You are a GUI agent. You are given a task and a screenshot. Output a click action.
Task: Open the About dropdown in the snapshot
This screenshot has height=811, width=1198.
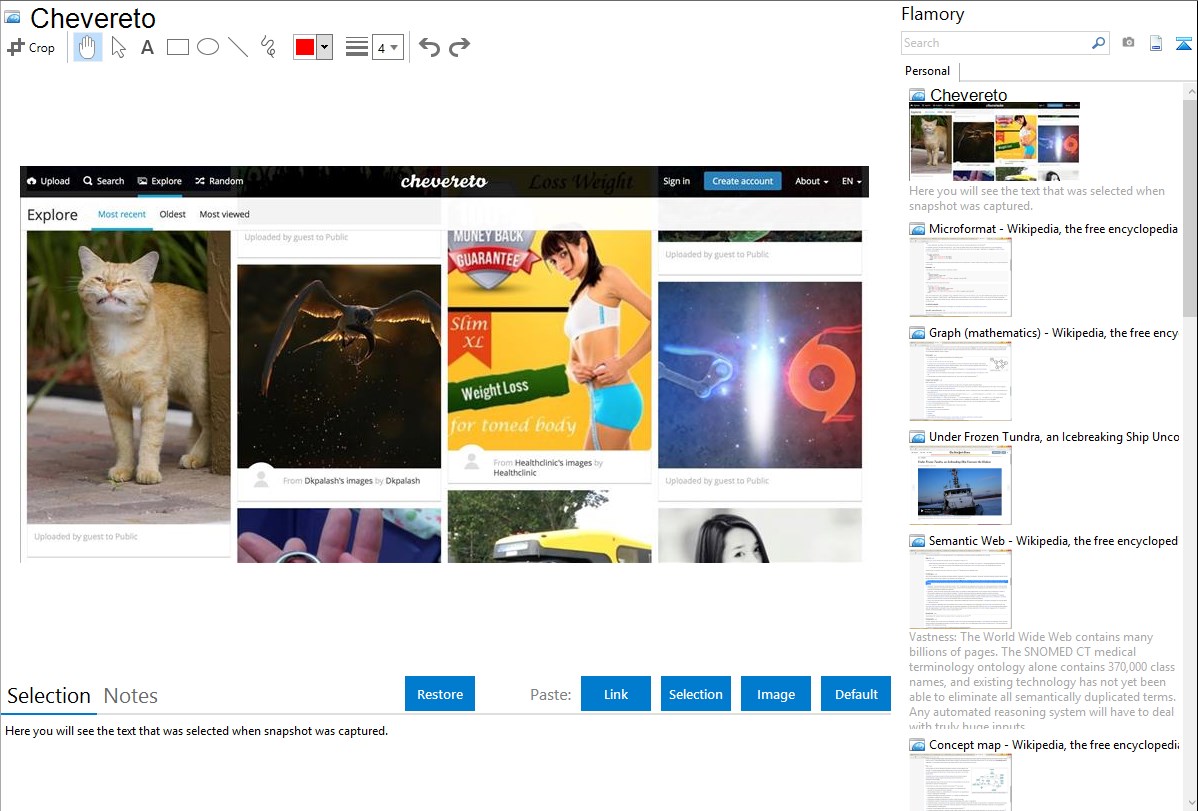tap(811, 181)
